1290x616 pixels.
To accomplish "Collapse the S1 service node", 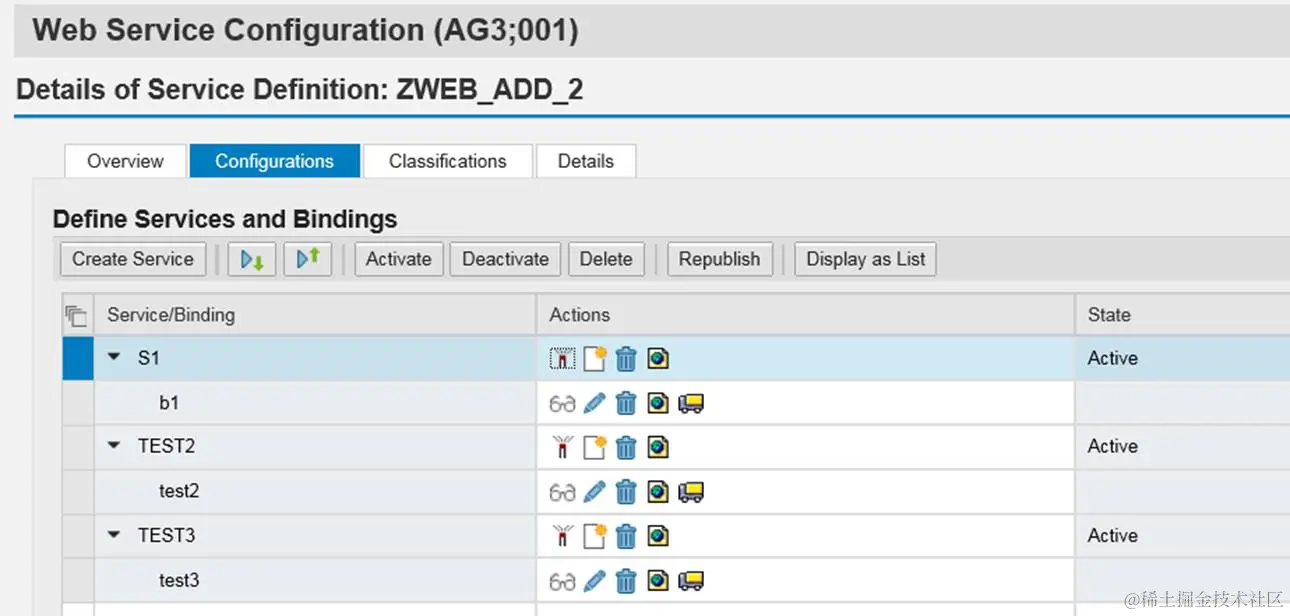I will point(114,357).
